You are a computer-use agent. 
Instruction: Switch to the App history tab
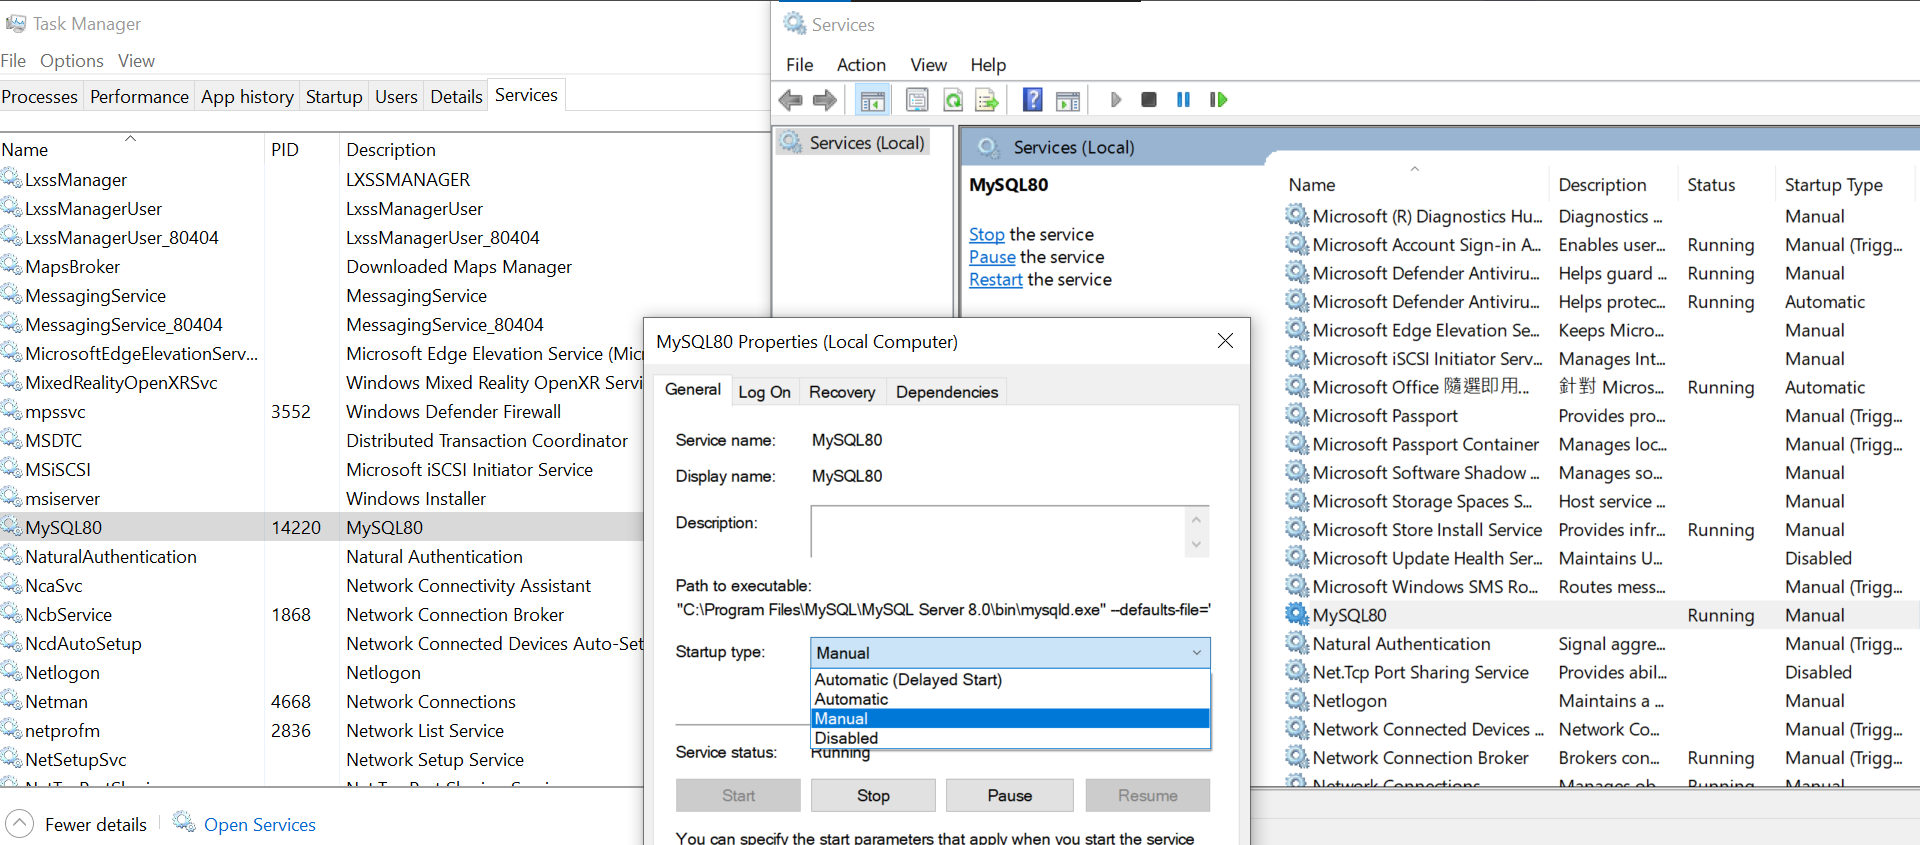pos(247,97)
